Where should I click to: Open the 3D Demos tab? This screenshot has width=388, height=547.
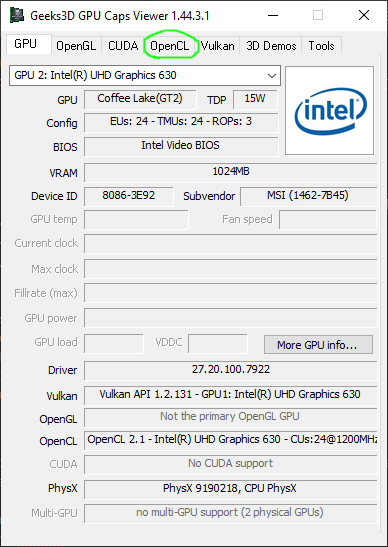point(271,46)
